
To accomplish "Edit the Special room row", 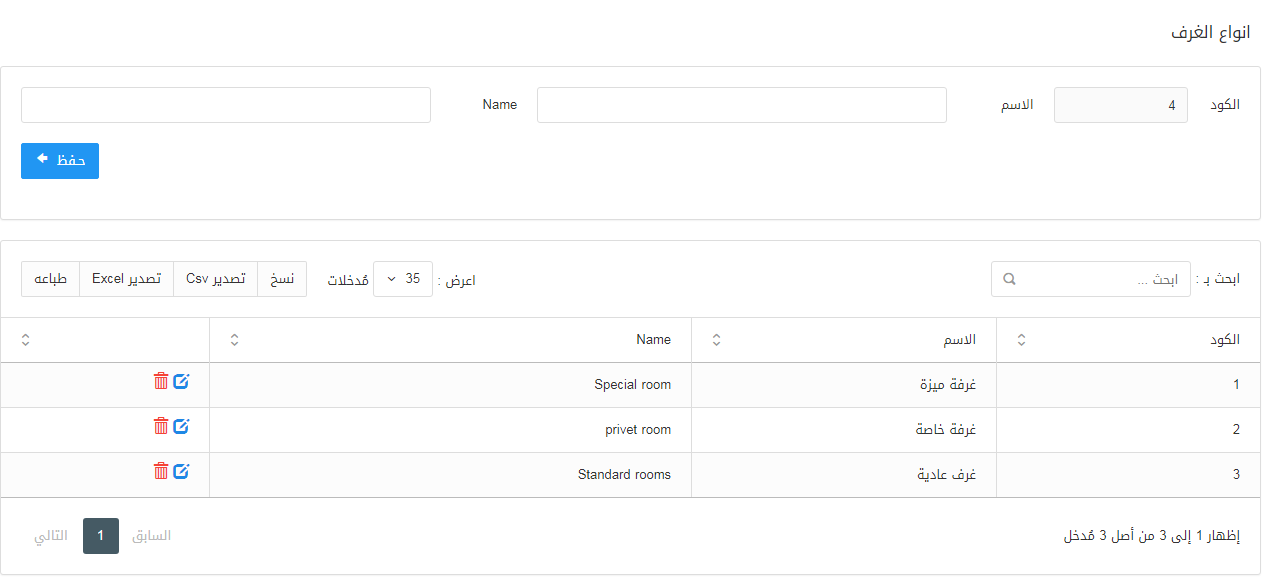I will pos(181,381).
